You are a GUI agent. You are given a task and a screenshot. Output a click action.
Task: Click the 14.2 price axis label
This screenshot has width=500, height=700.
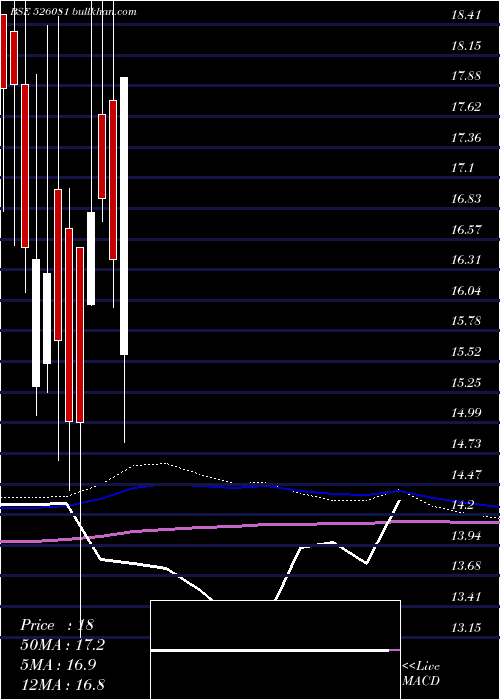tap(462, 505)
